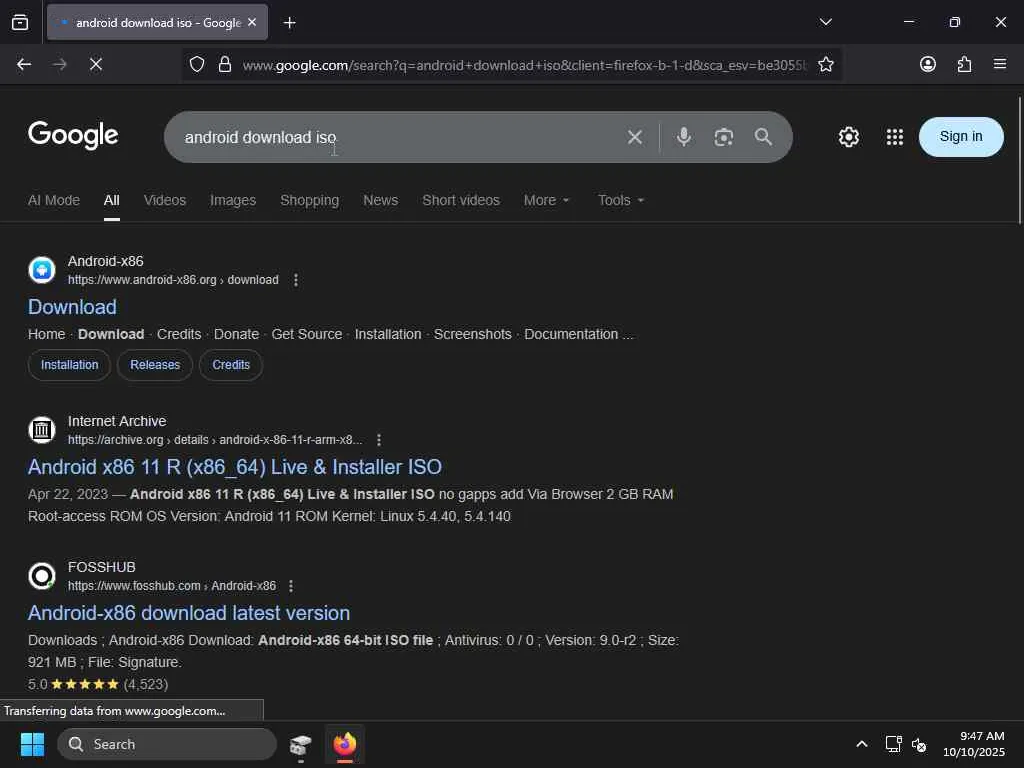This screenshot has height=768, width=1024.
Task: Open Windows Start menu
Action: point(32,744)
